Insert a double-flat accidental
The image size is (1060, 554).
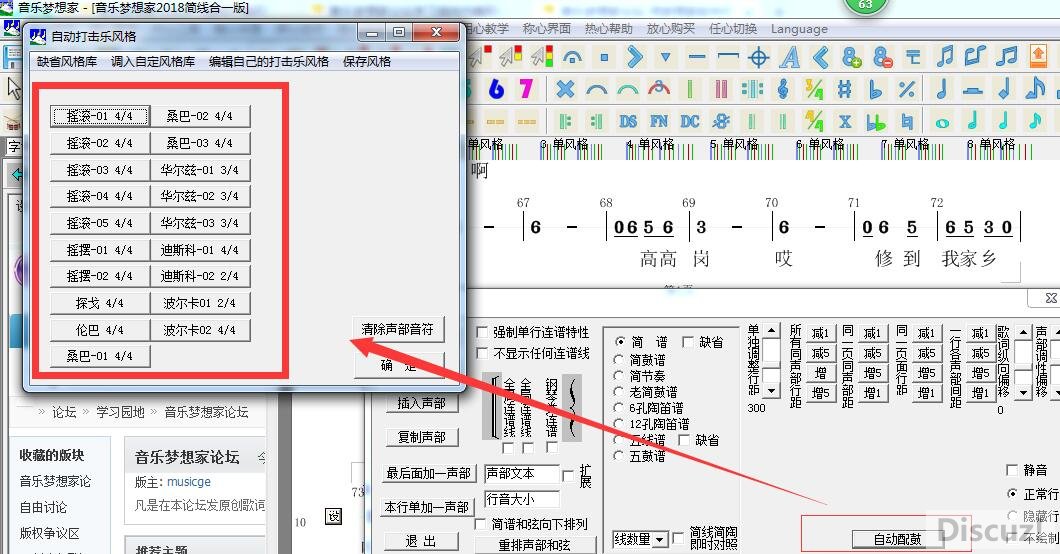[876, 122]
